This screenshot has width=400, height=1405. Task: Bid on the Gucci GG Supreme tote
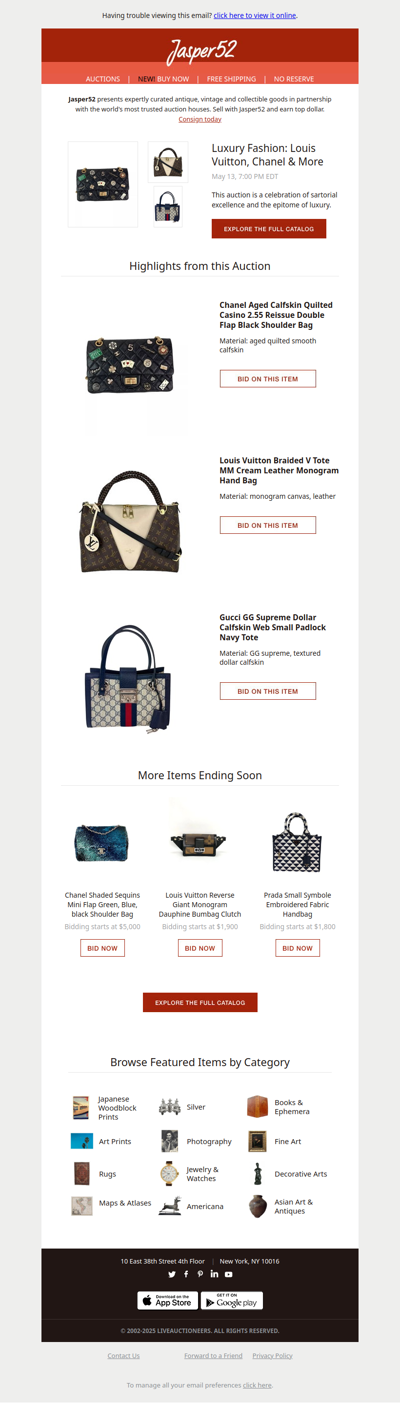coord(268,691)
